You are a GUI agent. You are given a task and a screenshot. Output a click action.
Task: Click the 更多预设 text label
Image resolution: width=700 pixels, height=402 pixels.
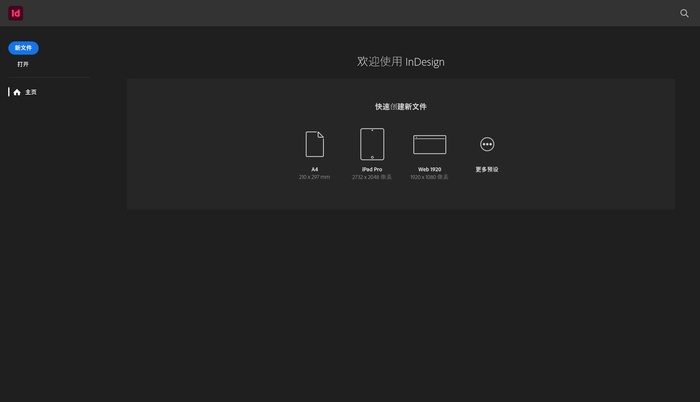click(487, 169)
